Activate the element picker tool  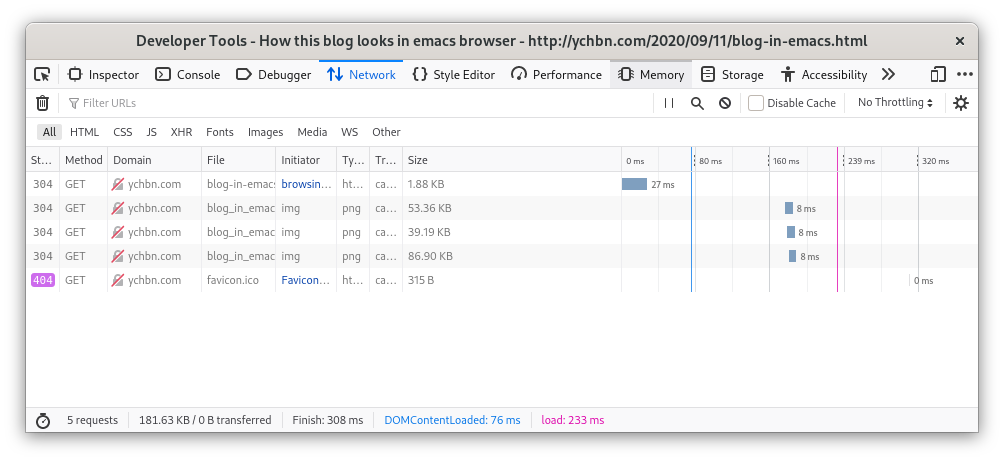42,74
